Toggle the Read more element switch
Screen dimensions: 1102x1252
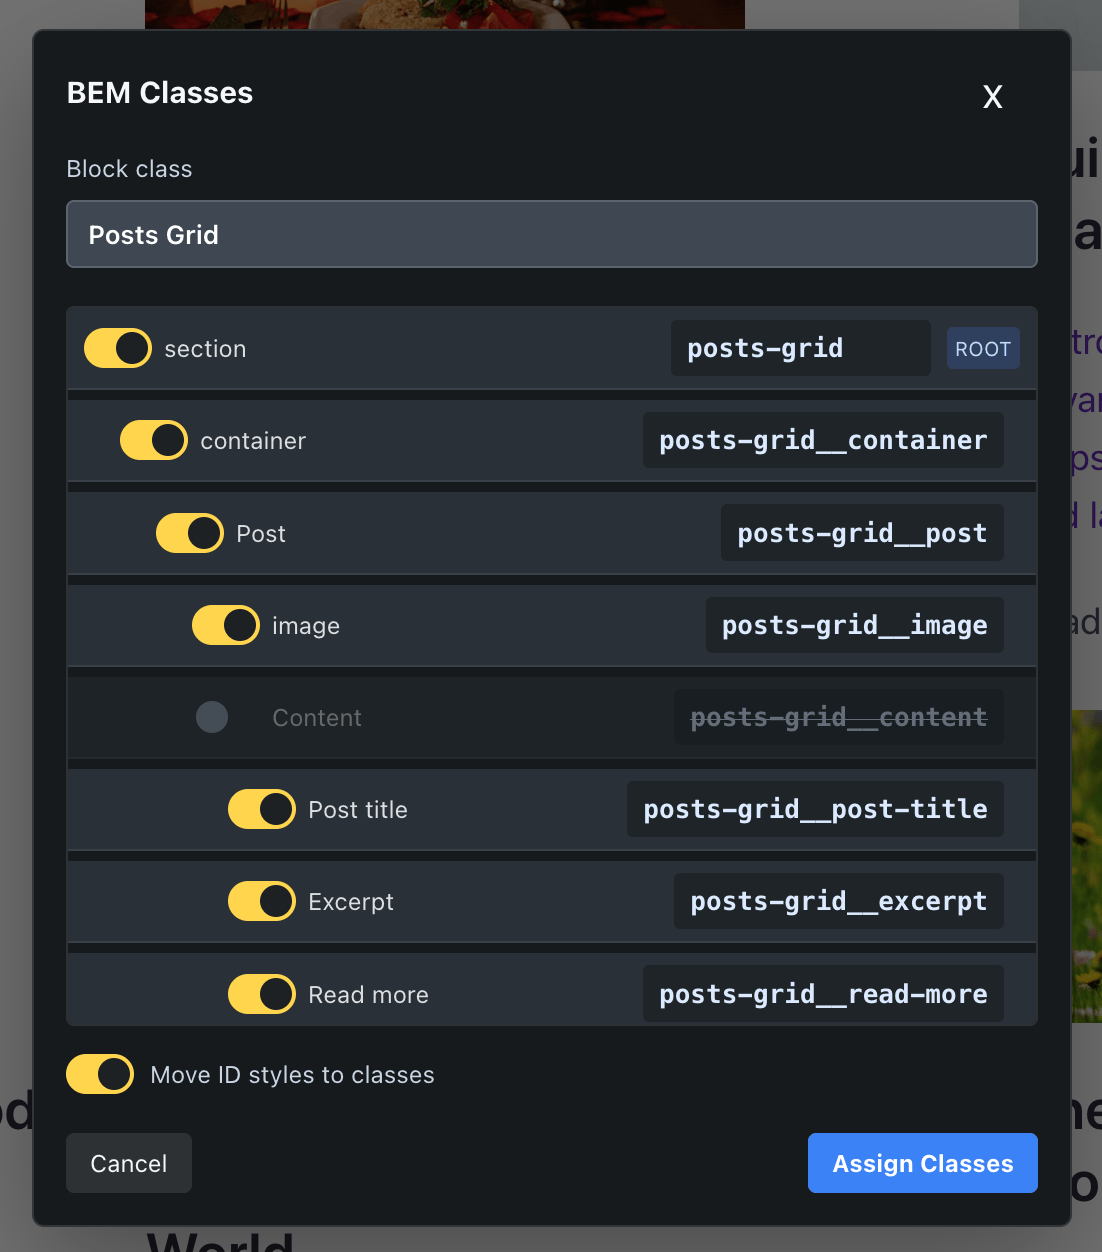point(262,994)
